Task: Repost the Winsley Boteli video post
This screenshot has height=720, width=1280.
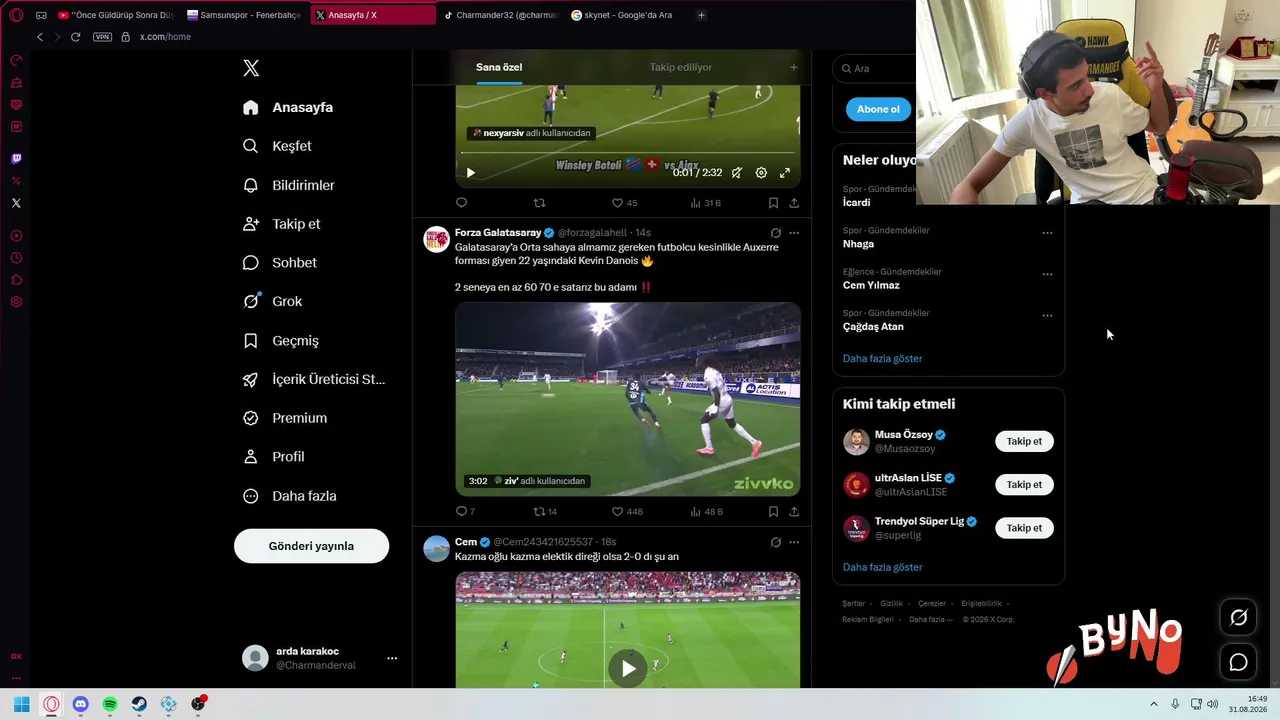Action: pyautogui.click(x=539, y=203)
